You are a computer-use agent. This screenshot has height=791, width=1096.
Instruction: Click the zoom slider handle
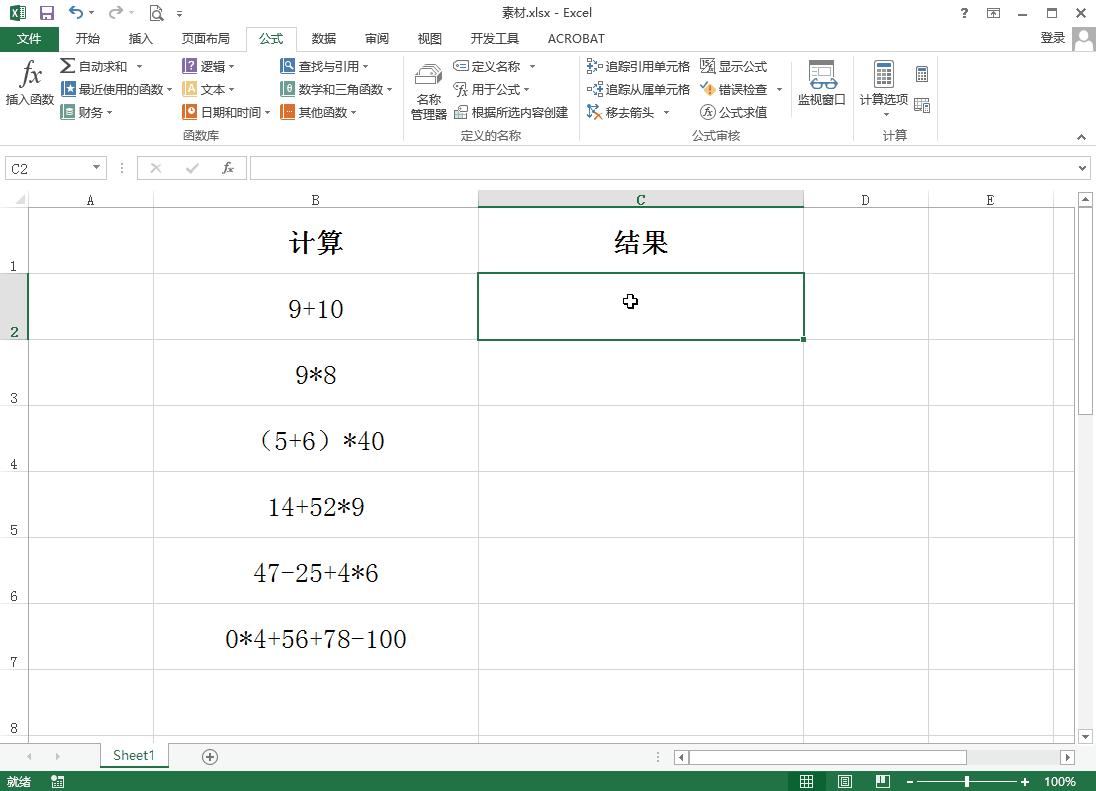(x=967, y=781)
